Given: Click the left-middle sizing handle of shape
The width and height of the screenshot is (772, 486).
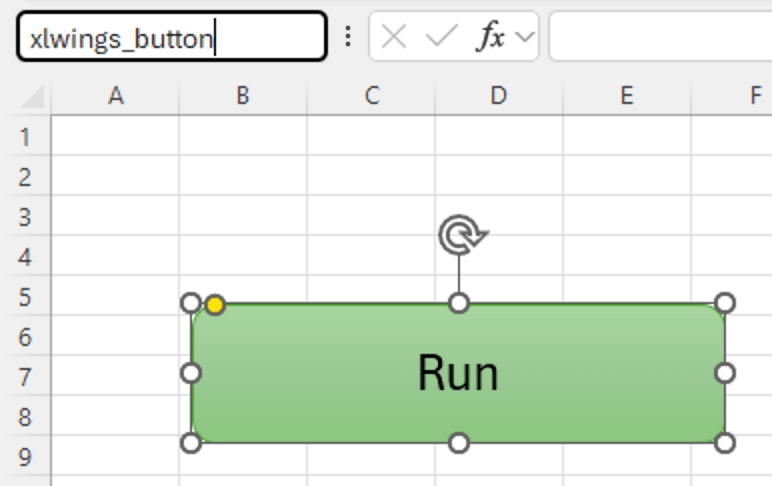Looking at the screenshot, I should 190,373.
